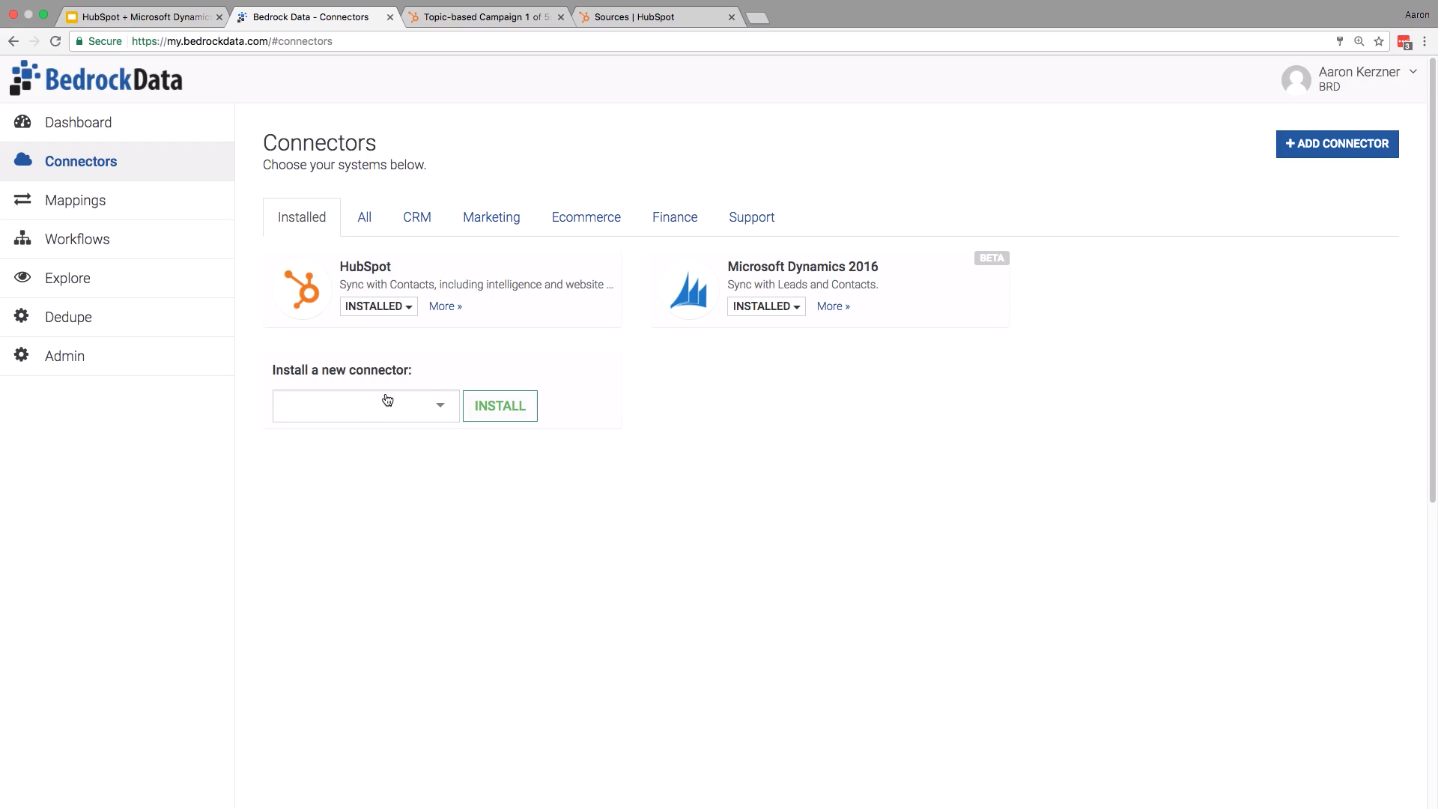Viewport: 1438px width, 809px height.
Task: Open HubSpot's More link
Action: pyautogui.click(x=446, y=306)
